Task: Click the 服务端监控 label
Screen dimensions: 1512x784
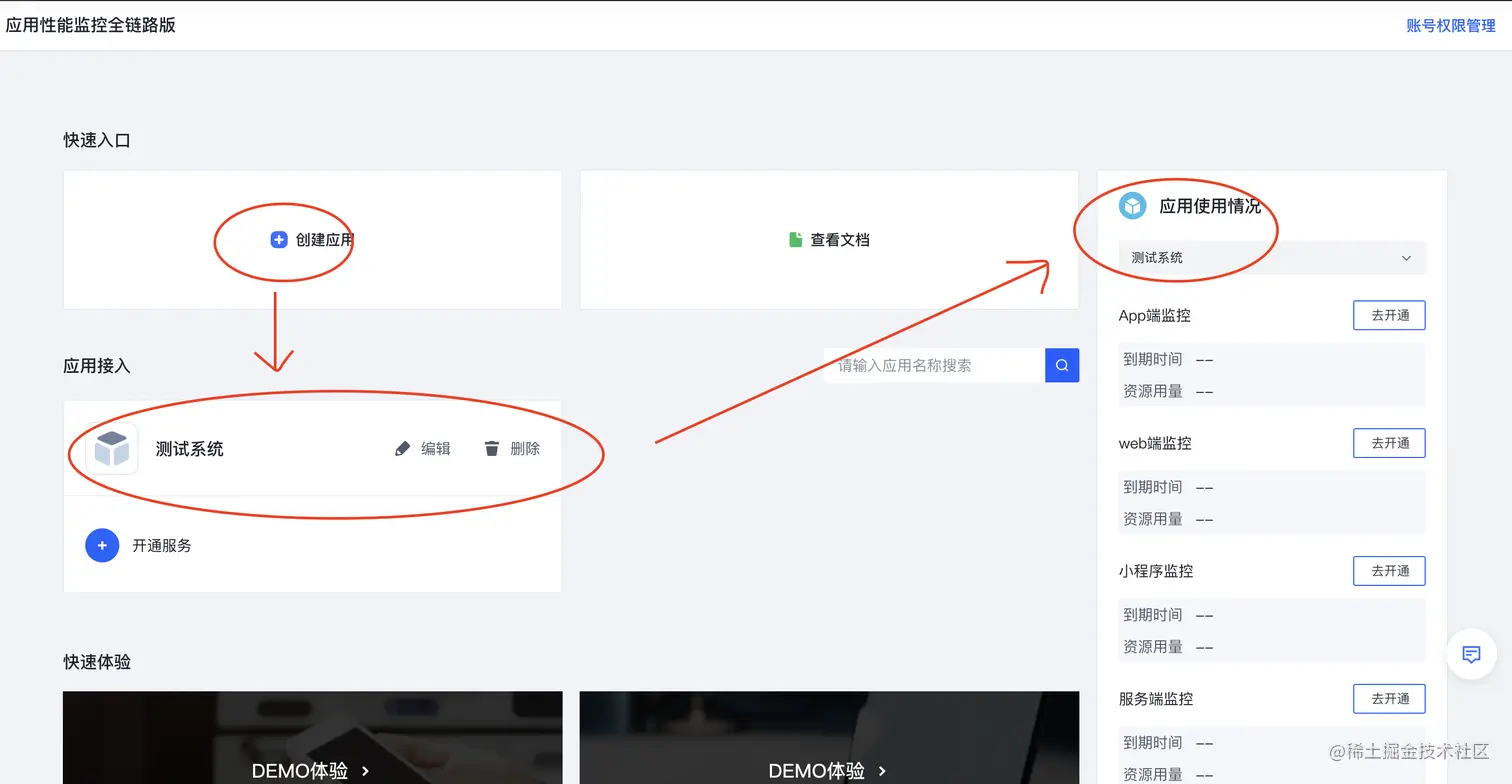Action: (x=1156, y=699)
